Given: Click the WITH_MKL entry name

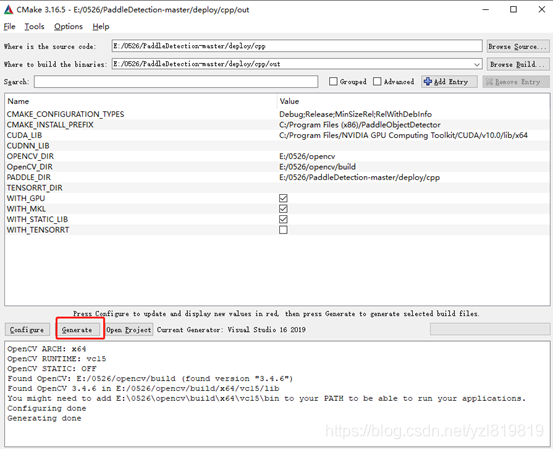Looking at the screenshot, I should pyautogui.click(x=26, y=209).
